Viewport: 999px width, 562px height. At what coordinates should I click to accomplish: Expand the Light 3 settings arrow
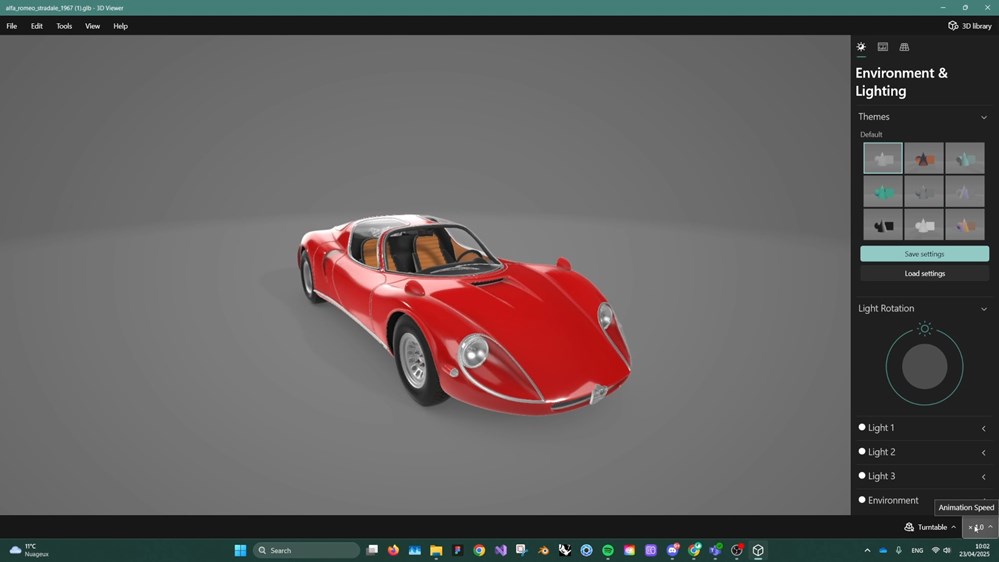[984, 477]
